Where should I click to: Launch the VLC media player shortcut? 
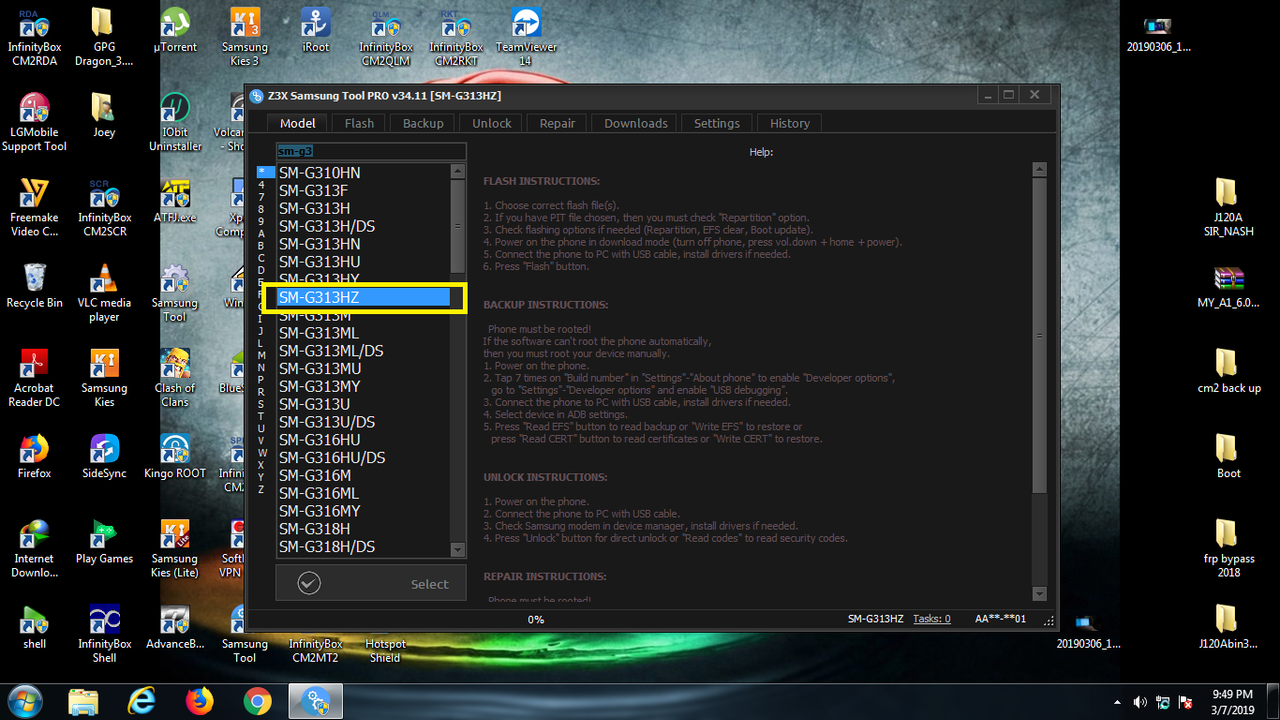[104, 293]
